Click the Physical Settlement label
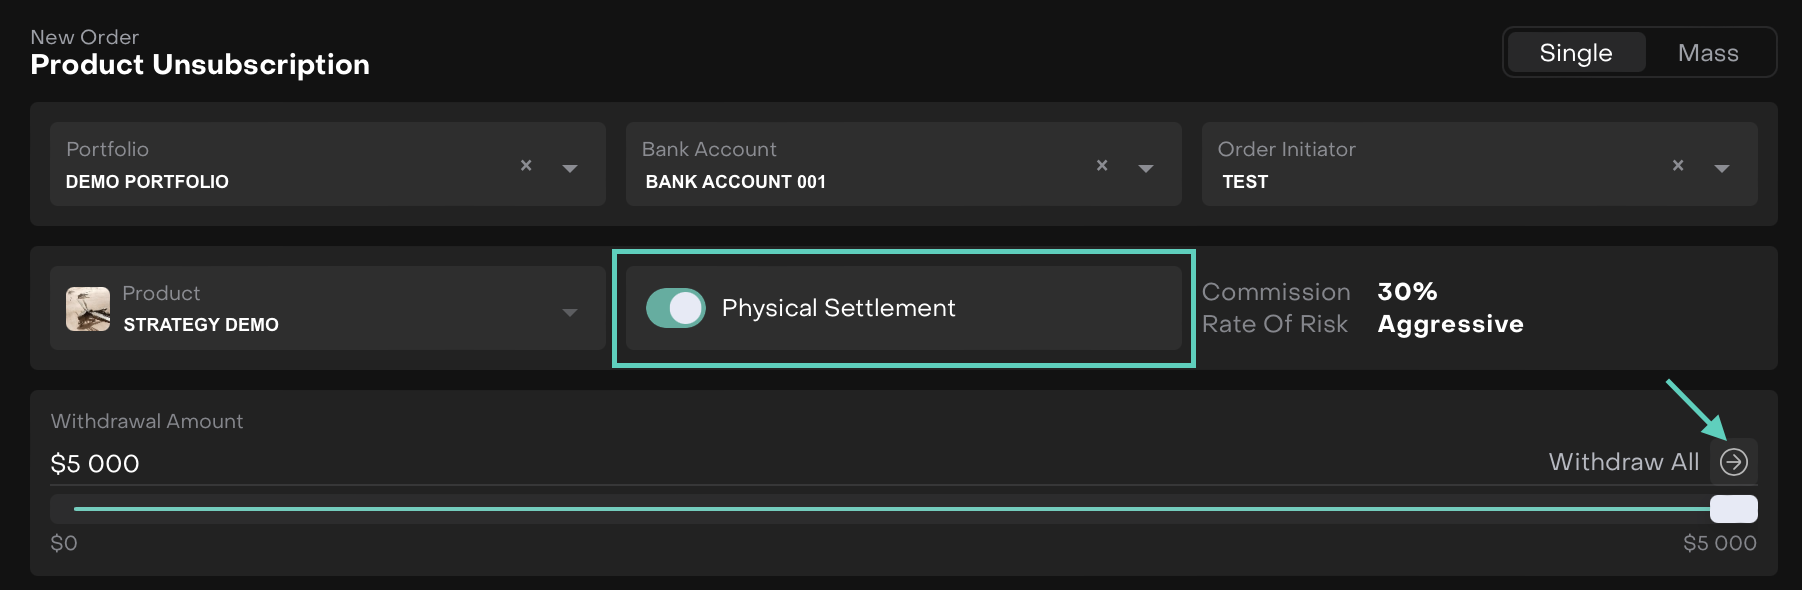1802x590 pixels. (838, 308)
